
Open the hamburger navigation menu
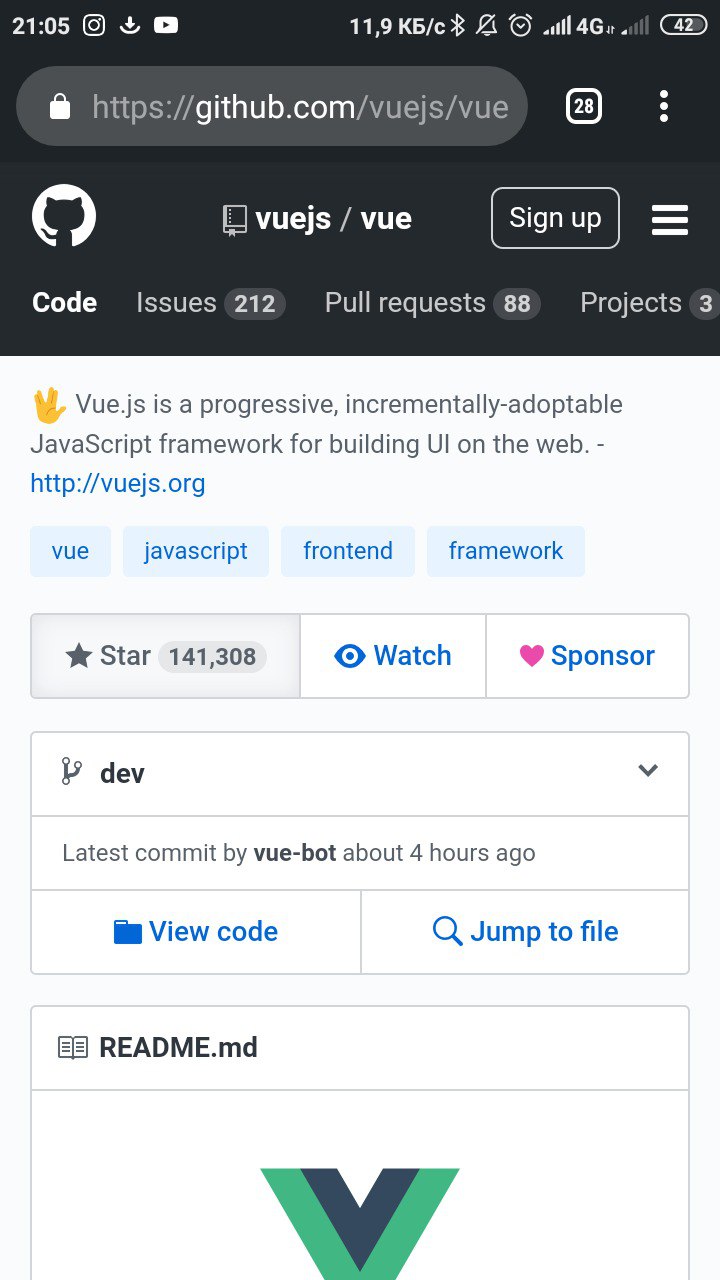[670, 219]
